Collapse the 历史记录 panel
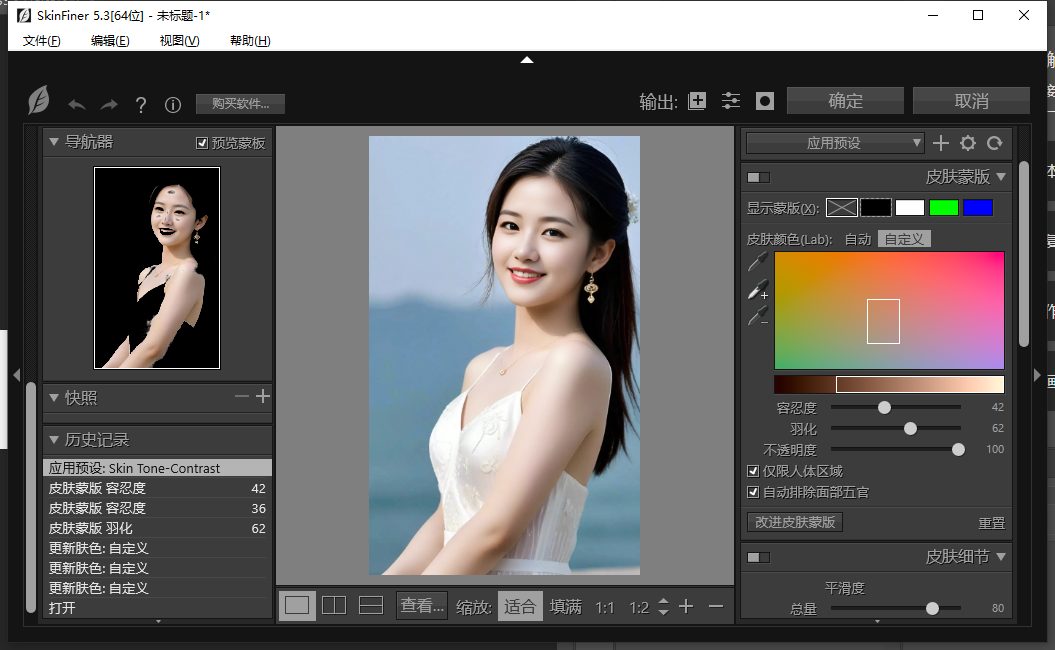The width and height of the screenshot is (1055, 650). coord(54,439)
